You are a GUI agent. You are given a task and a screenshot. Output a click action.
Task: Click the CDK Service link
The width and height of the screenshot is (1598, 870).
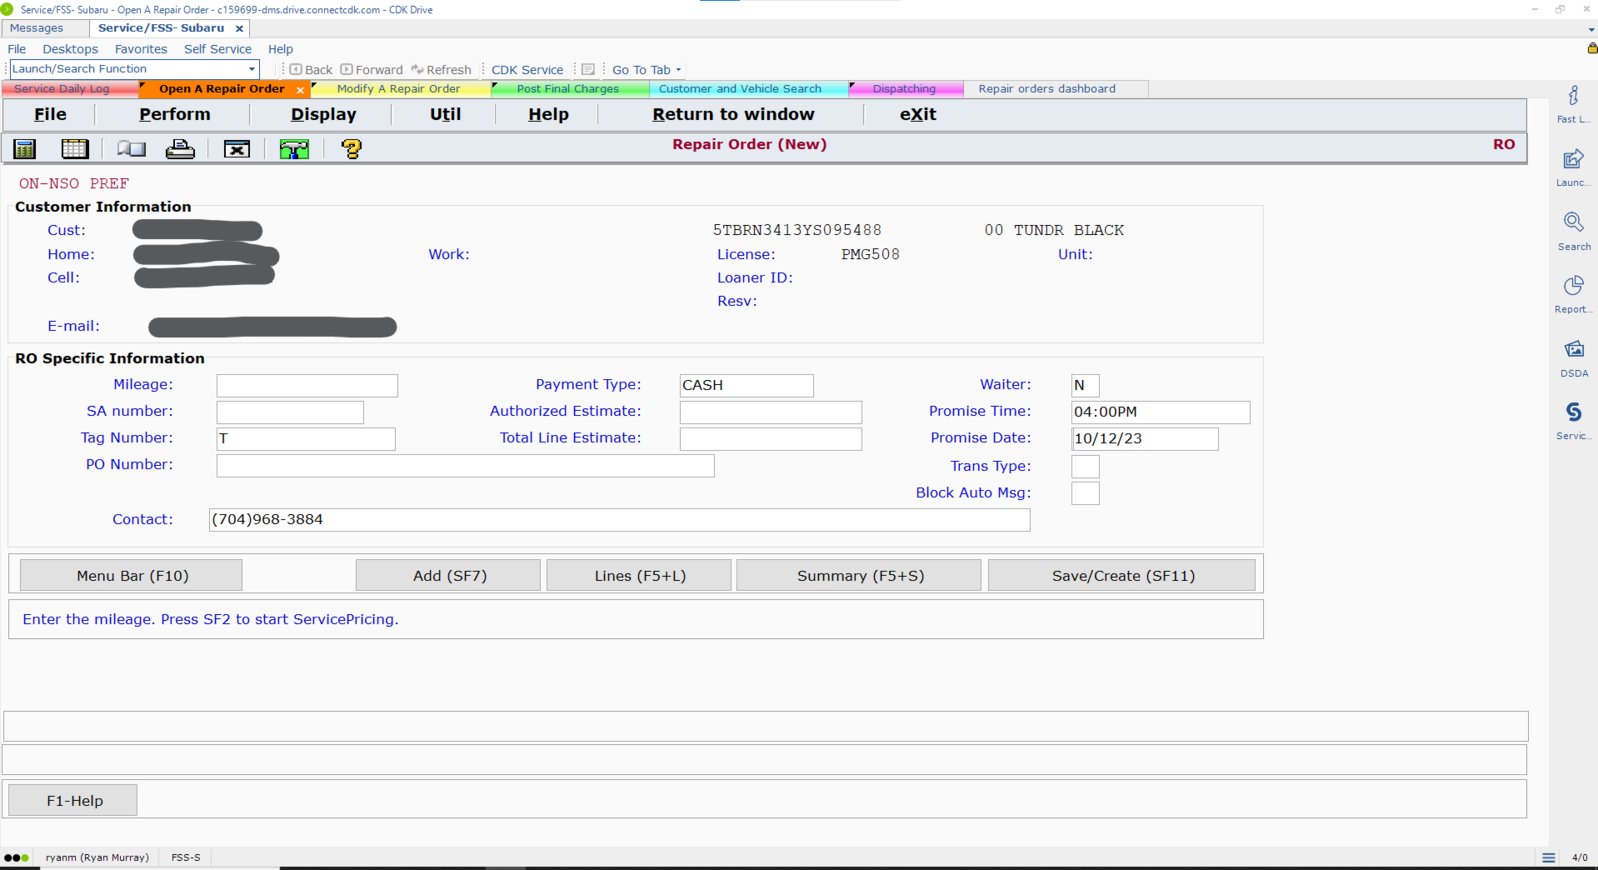[x=527, y=70]
